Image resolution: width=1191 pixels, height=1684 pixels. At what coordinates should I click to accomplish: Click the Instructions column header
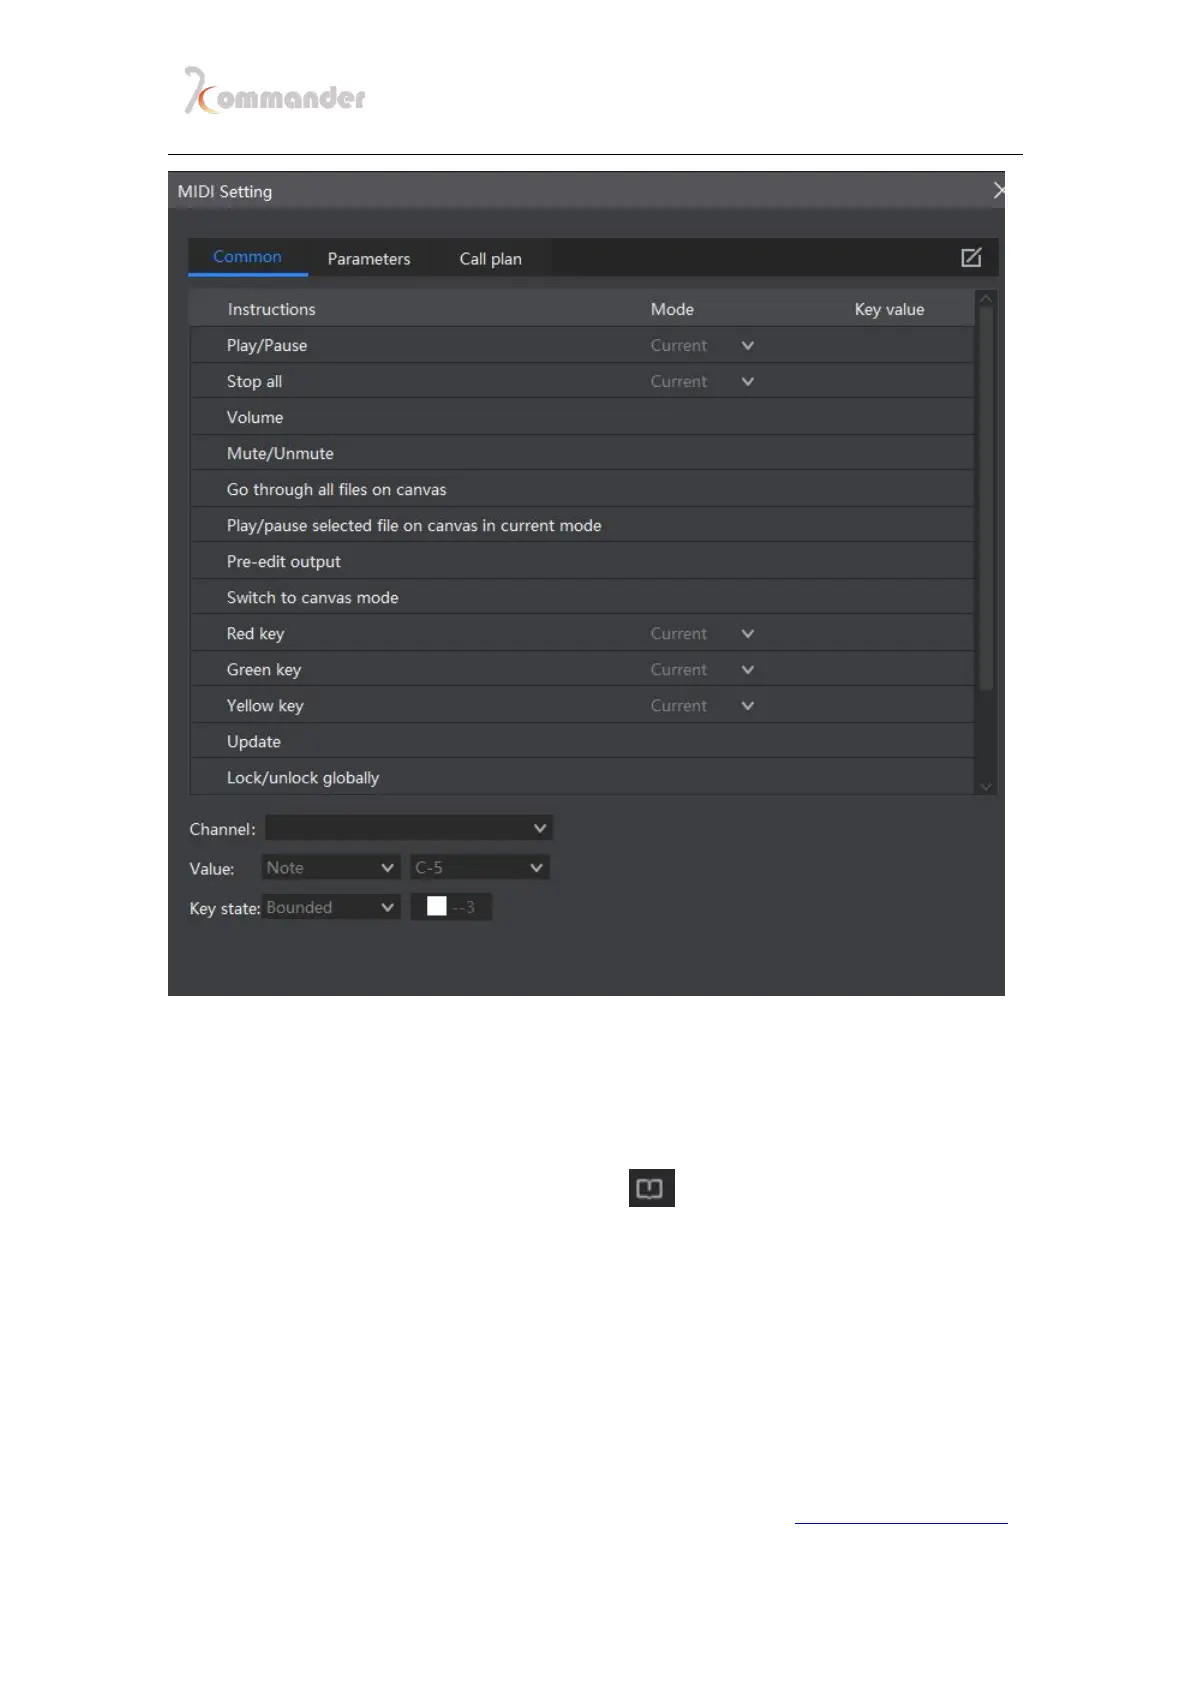tap(271, 309)
